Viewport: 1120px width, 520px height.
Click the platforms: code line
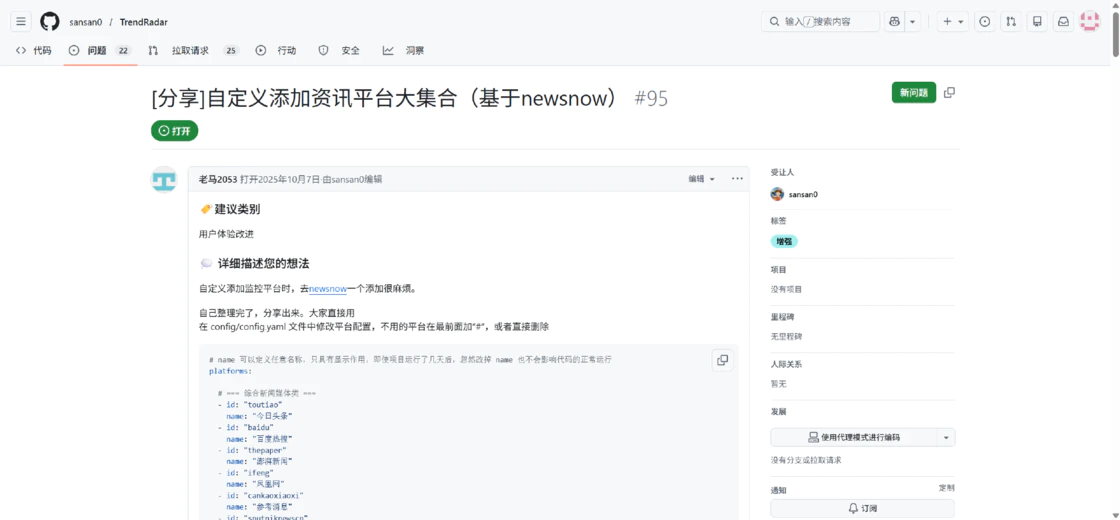231,371
